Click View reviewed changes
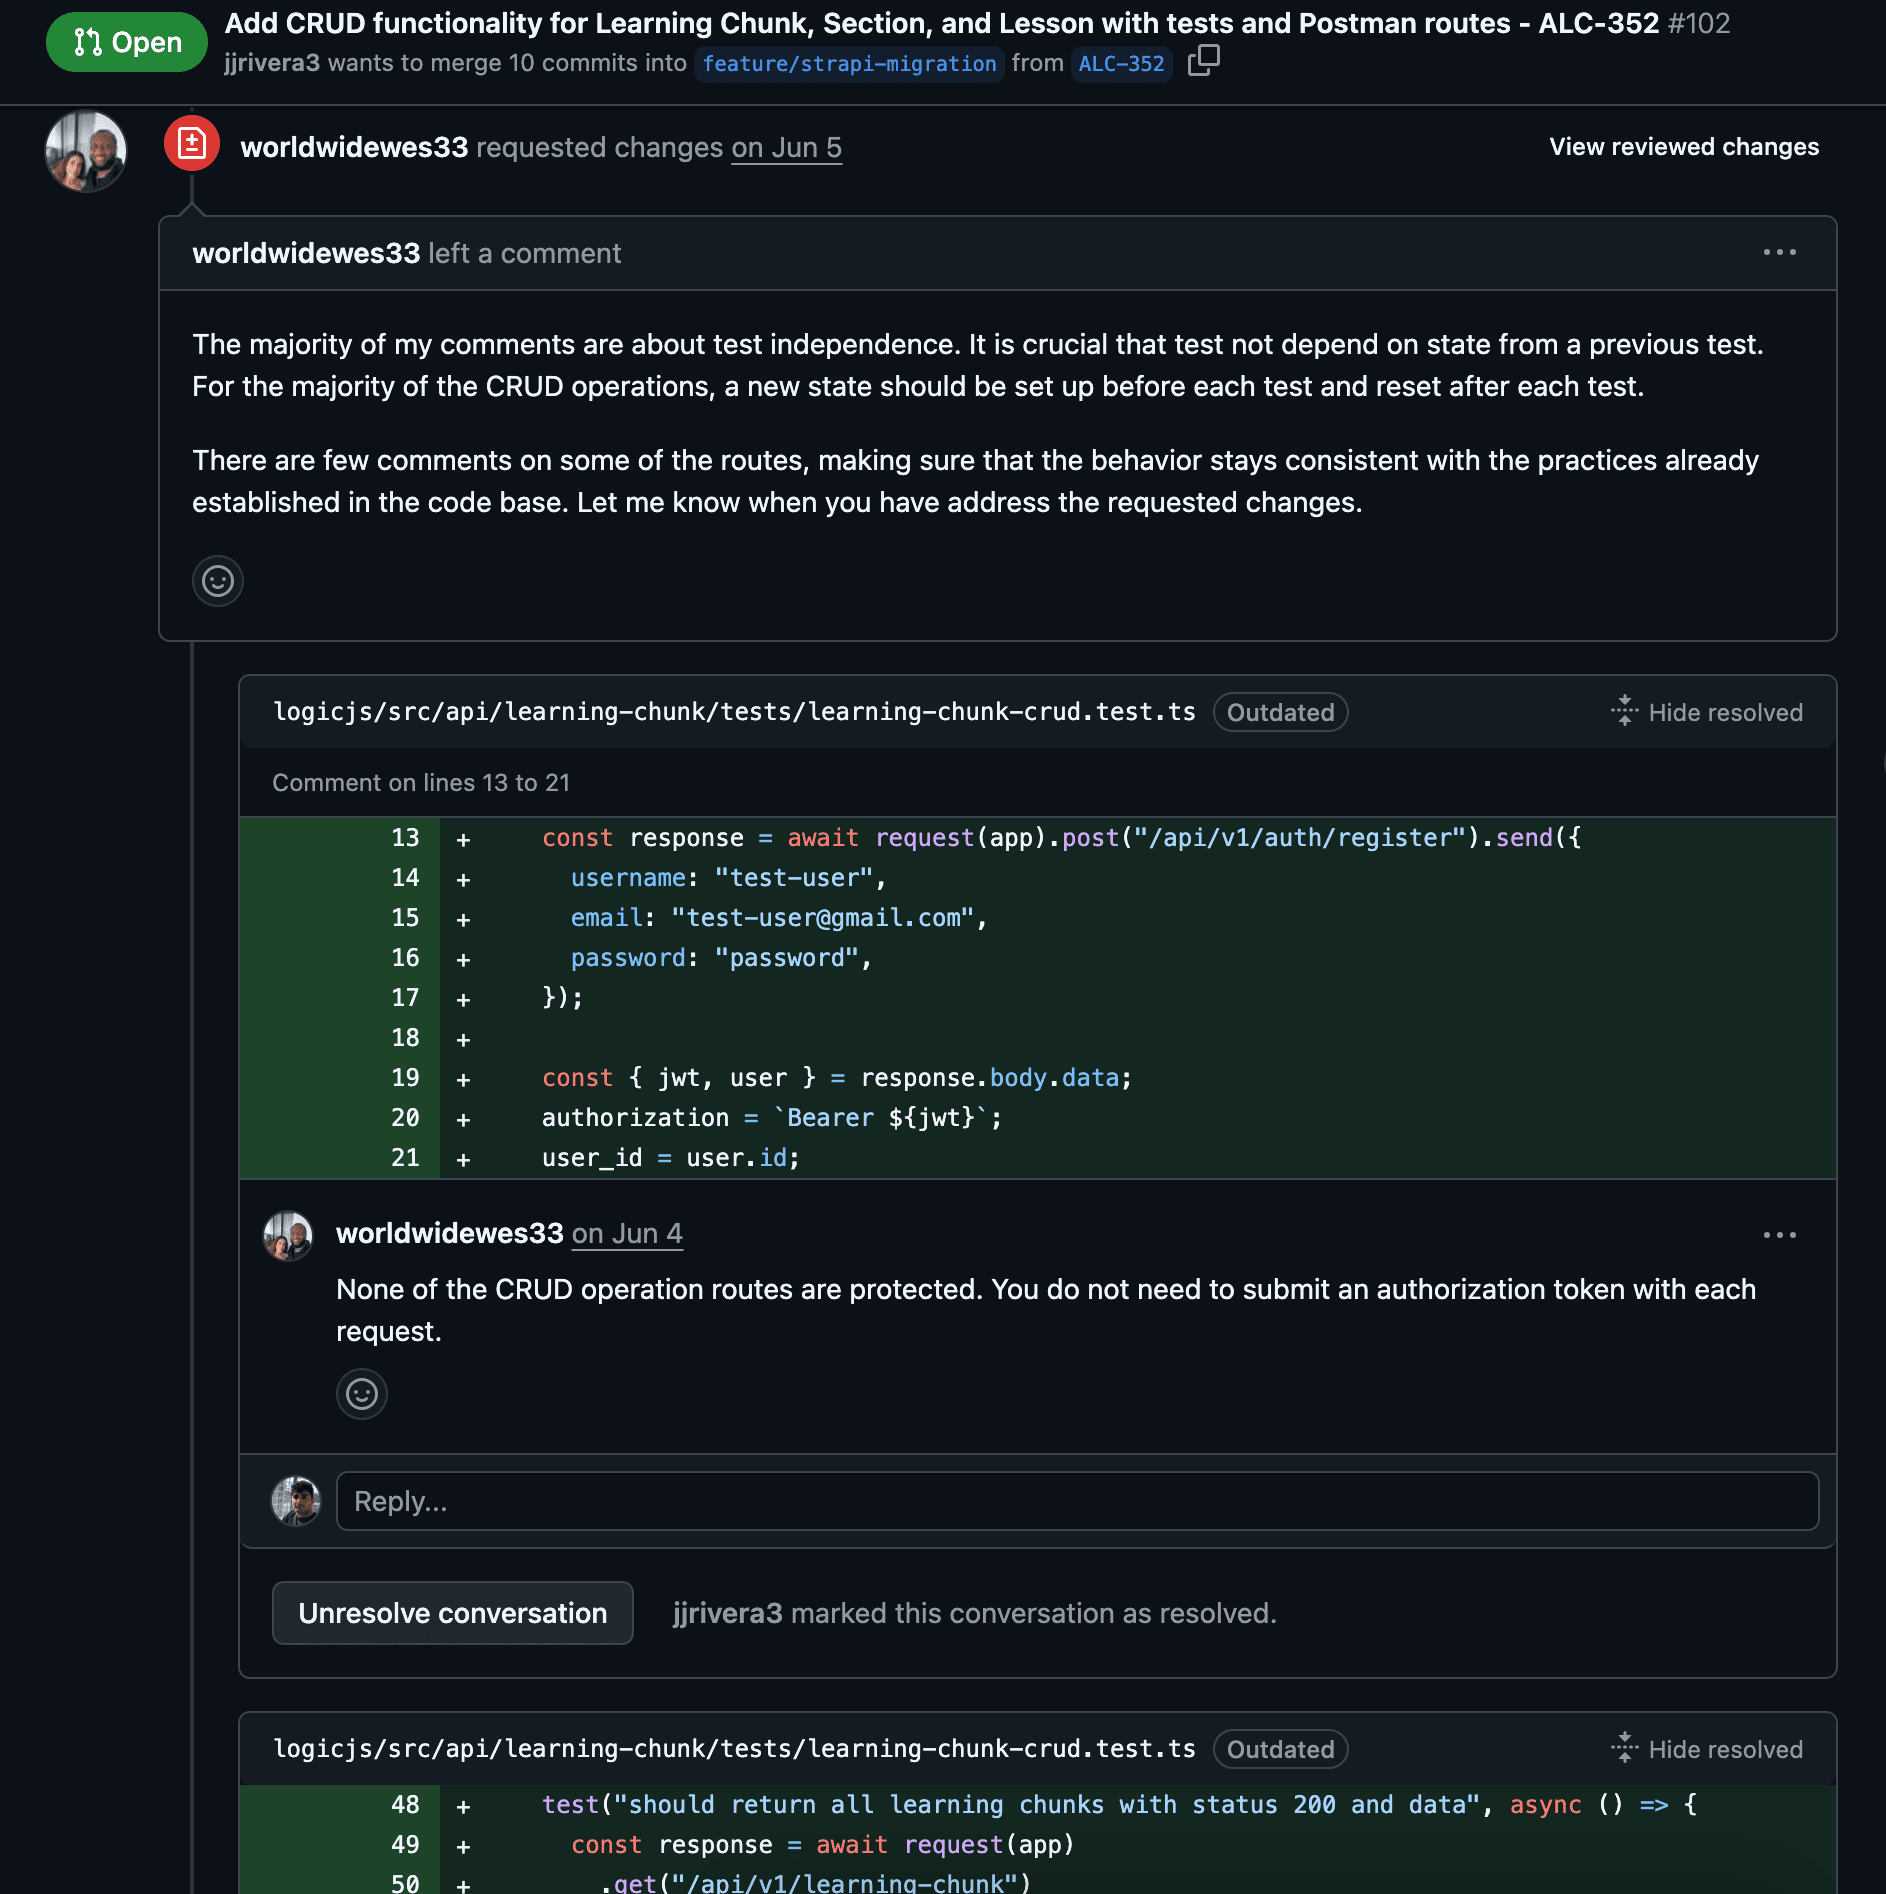This screenshot has height=1894, width=1886. (x=1683, y=147)
